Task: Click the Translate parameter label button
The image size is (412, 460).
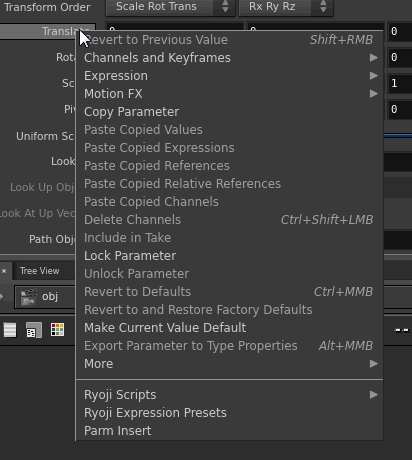Action: tap(47, 31)
